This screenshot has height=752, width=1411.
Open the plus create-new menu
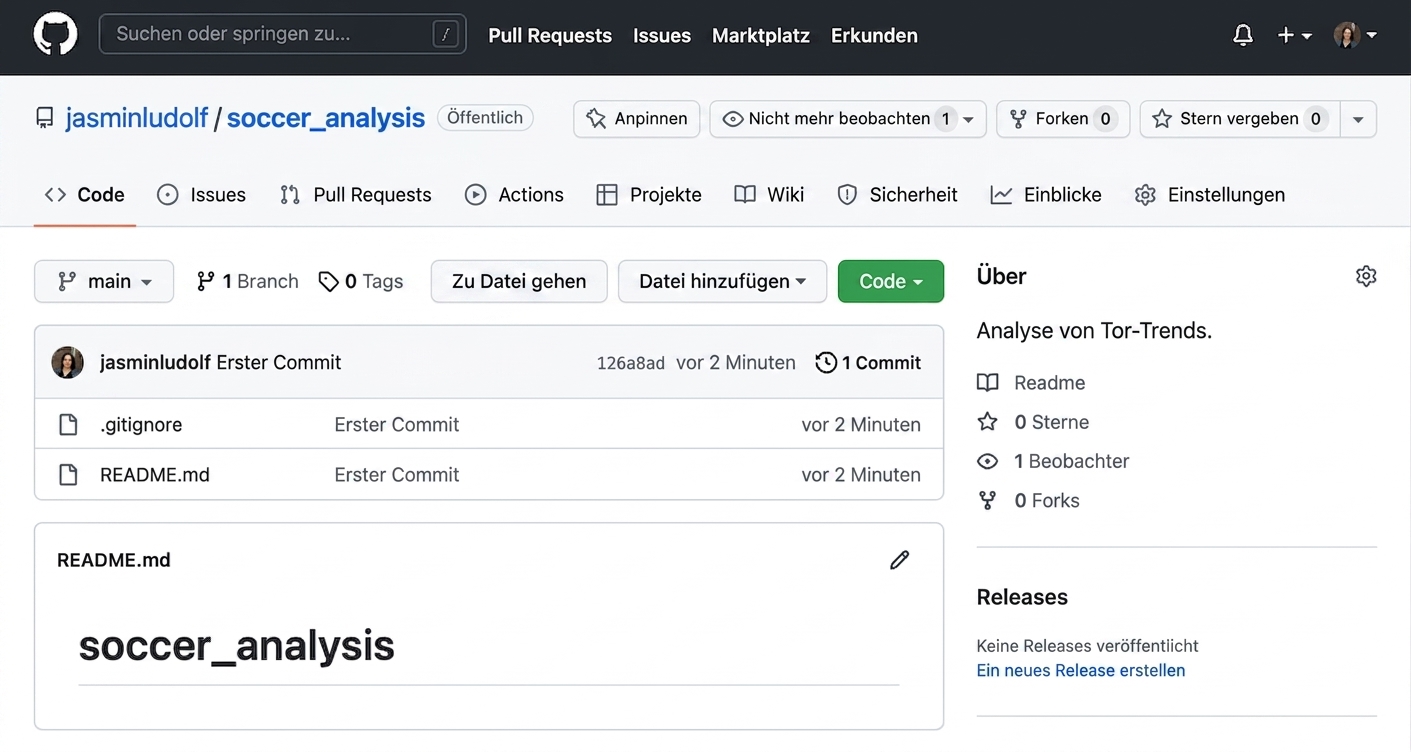point(1294,35)
